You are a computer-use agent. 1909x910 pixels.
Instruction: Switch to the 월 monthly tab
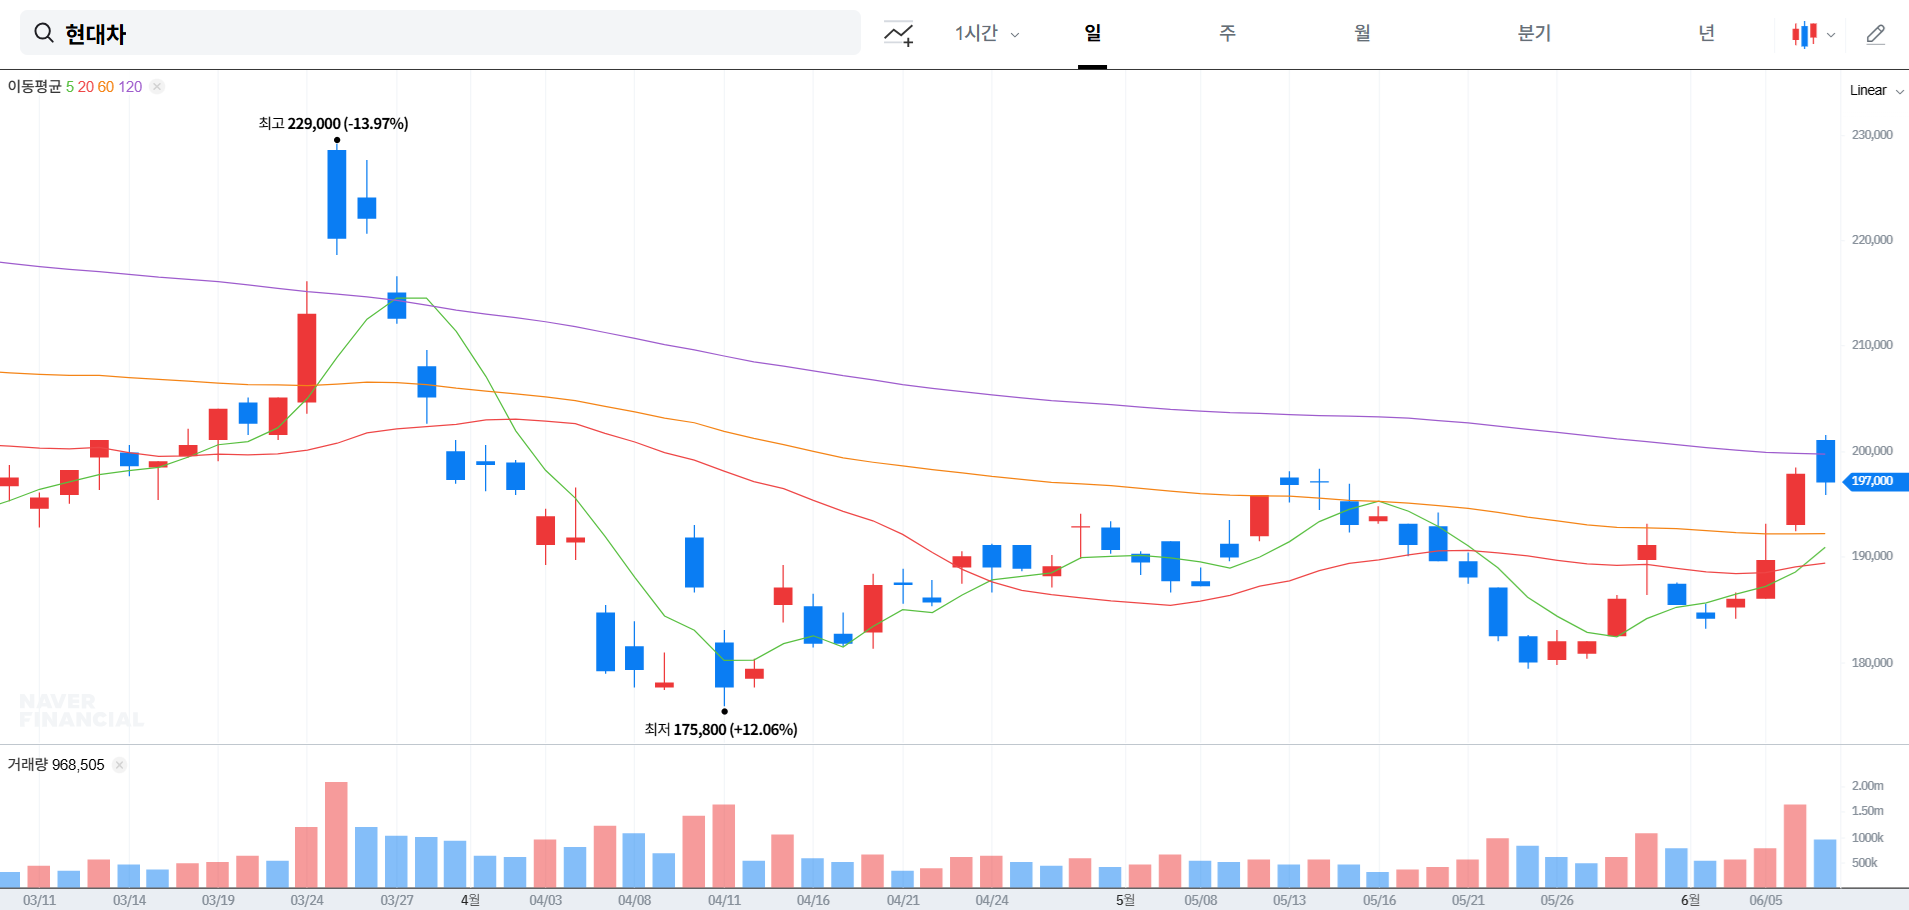click(1362, 33)
